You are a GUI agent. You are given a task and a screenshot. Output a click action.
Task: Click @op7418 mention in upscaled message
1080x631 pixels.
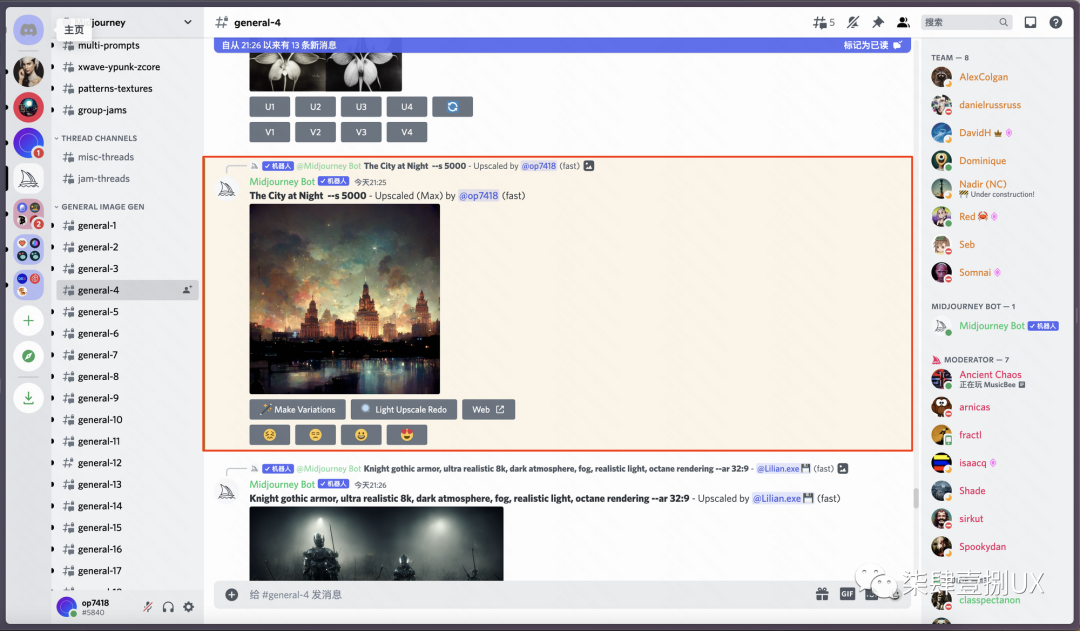pyautogui.click(x=479, y=196)
